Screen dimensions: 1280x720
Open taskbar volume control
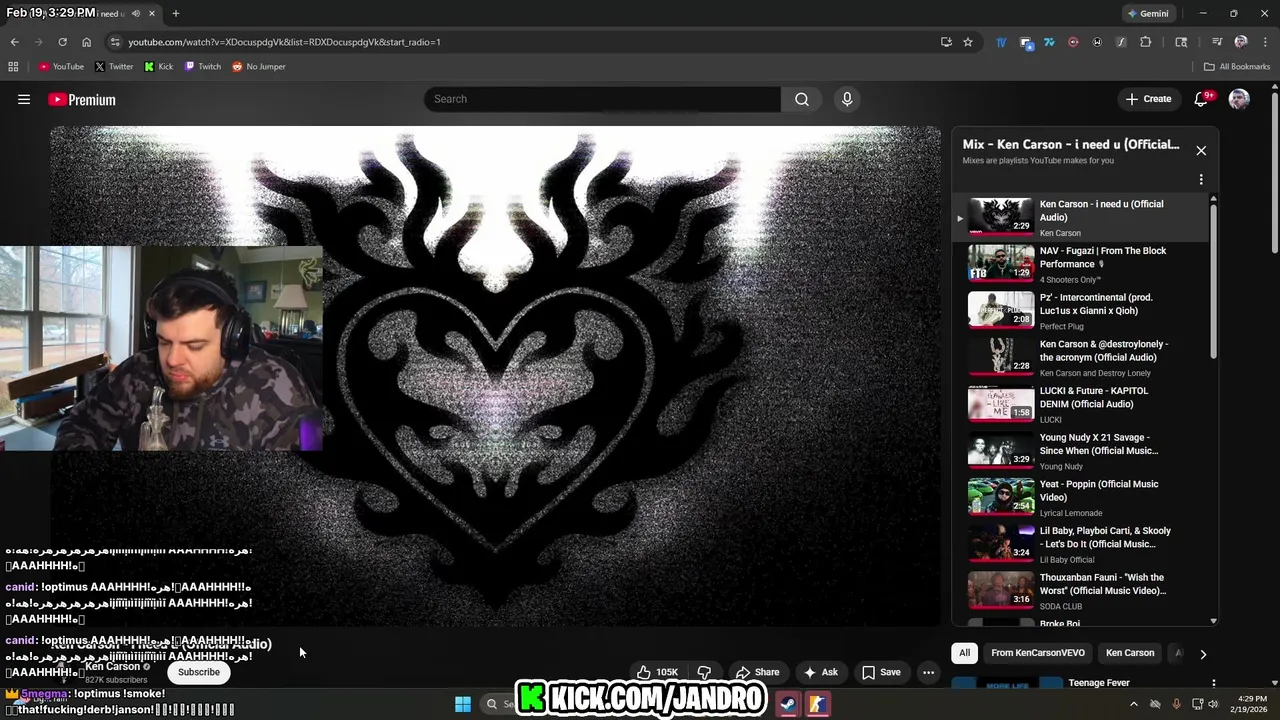coord(1213,704)
